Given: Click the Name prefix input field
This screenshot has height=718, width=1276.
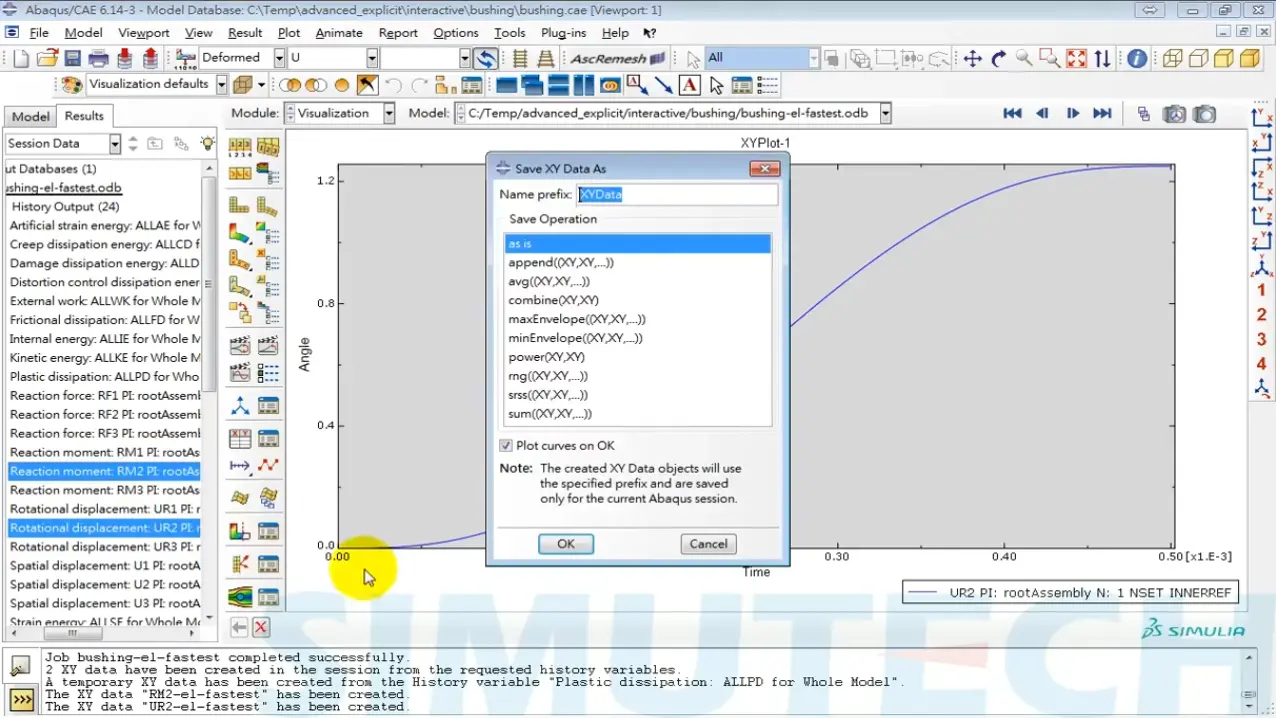Looking at the screenshot, I should pos(677,194).
